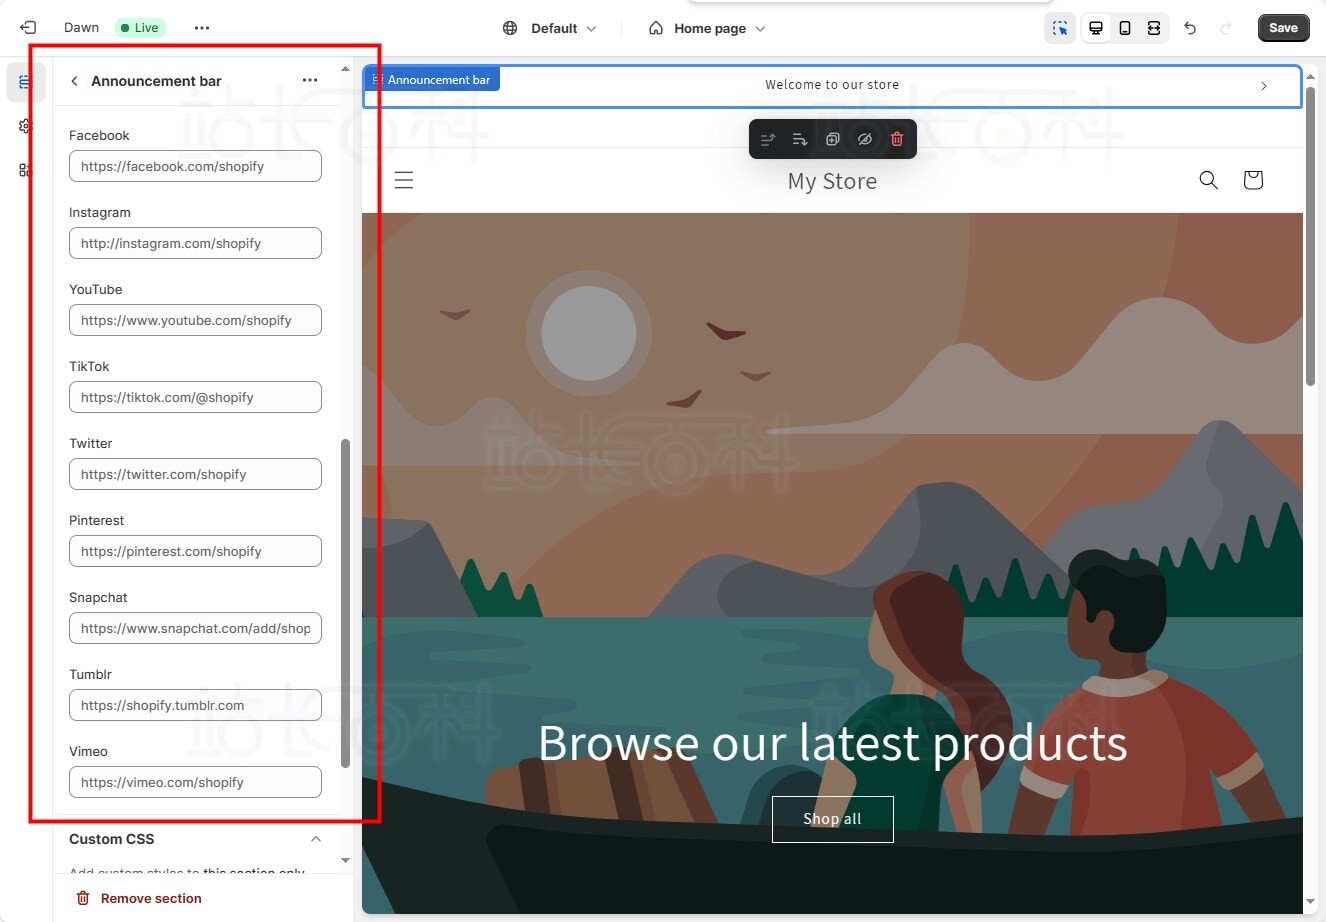Open the Home page template dropdown

point(707,28)
